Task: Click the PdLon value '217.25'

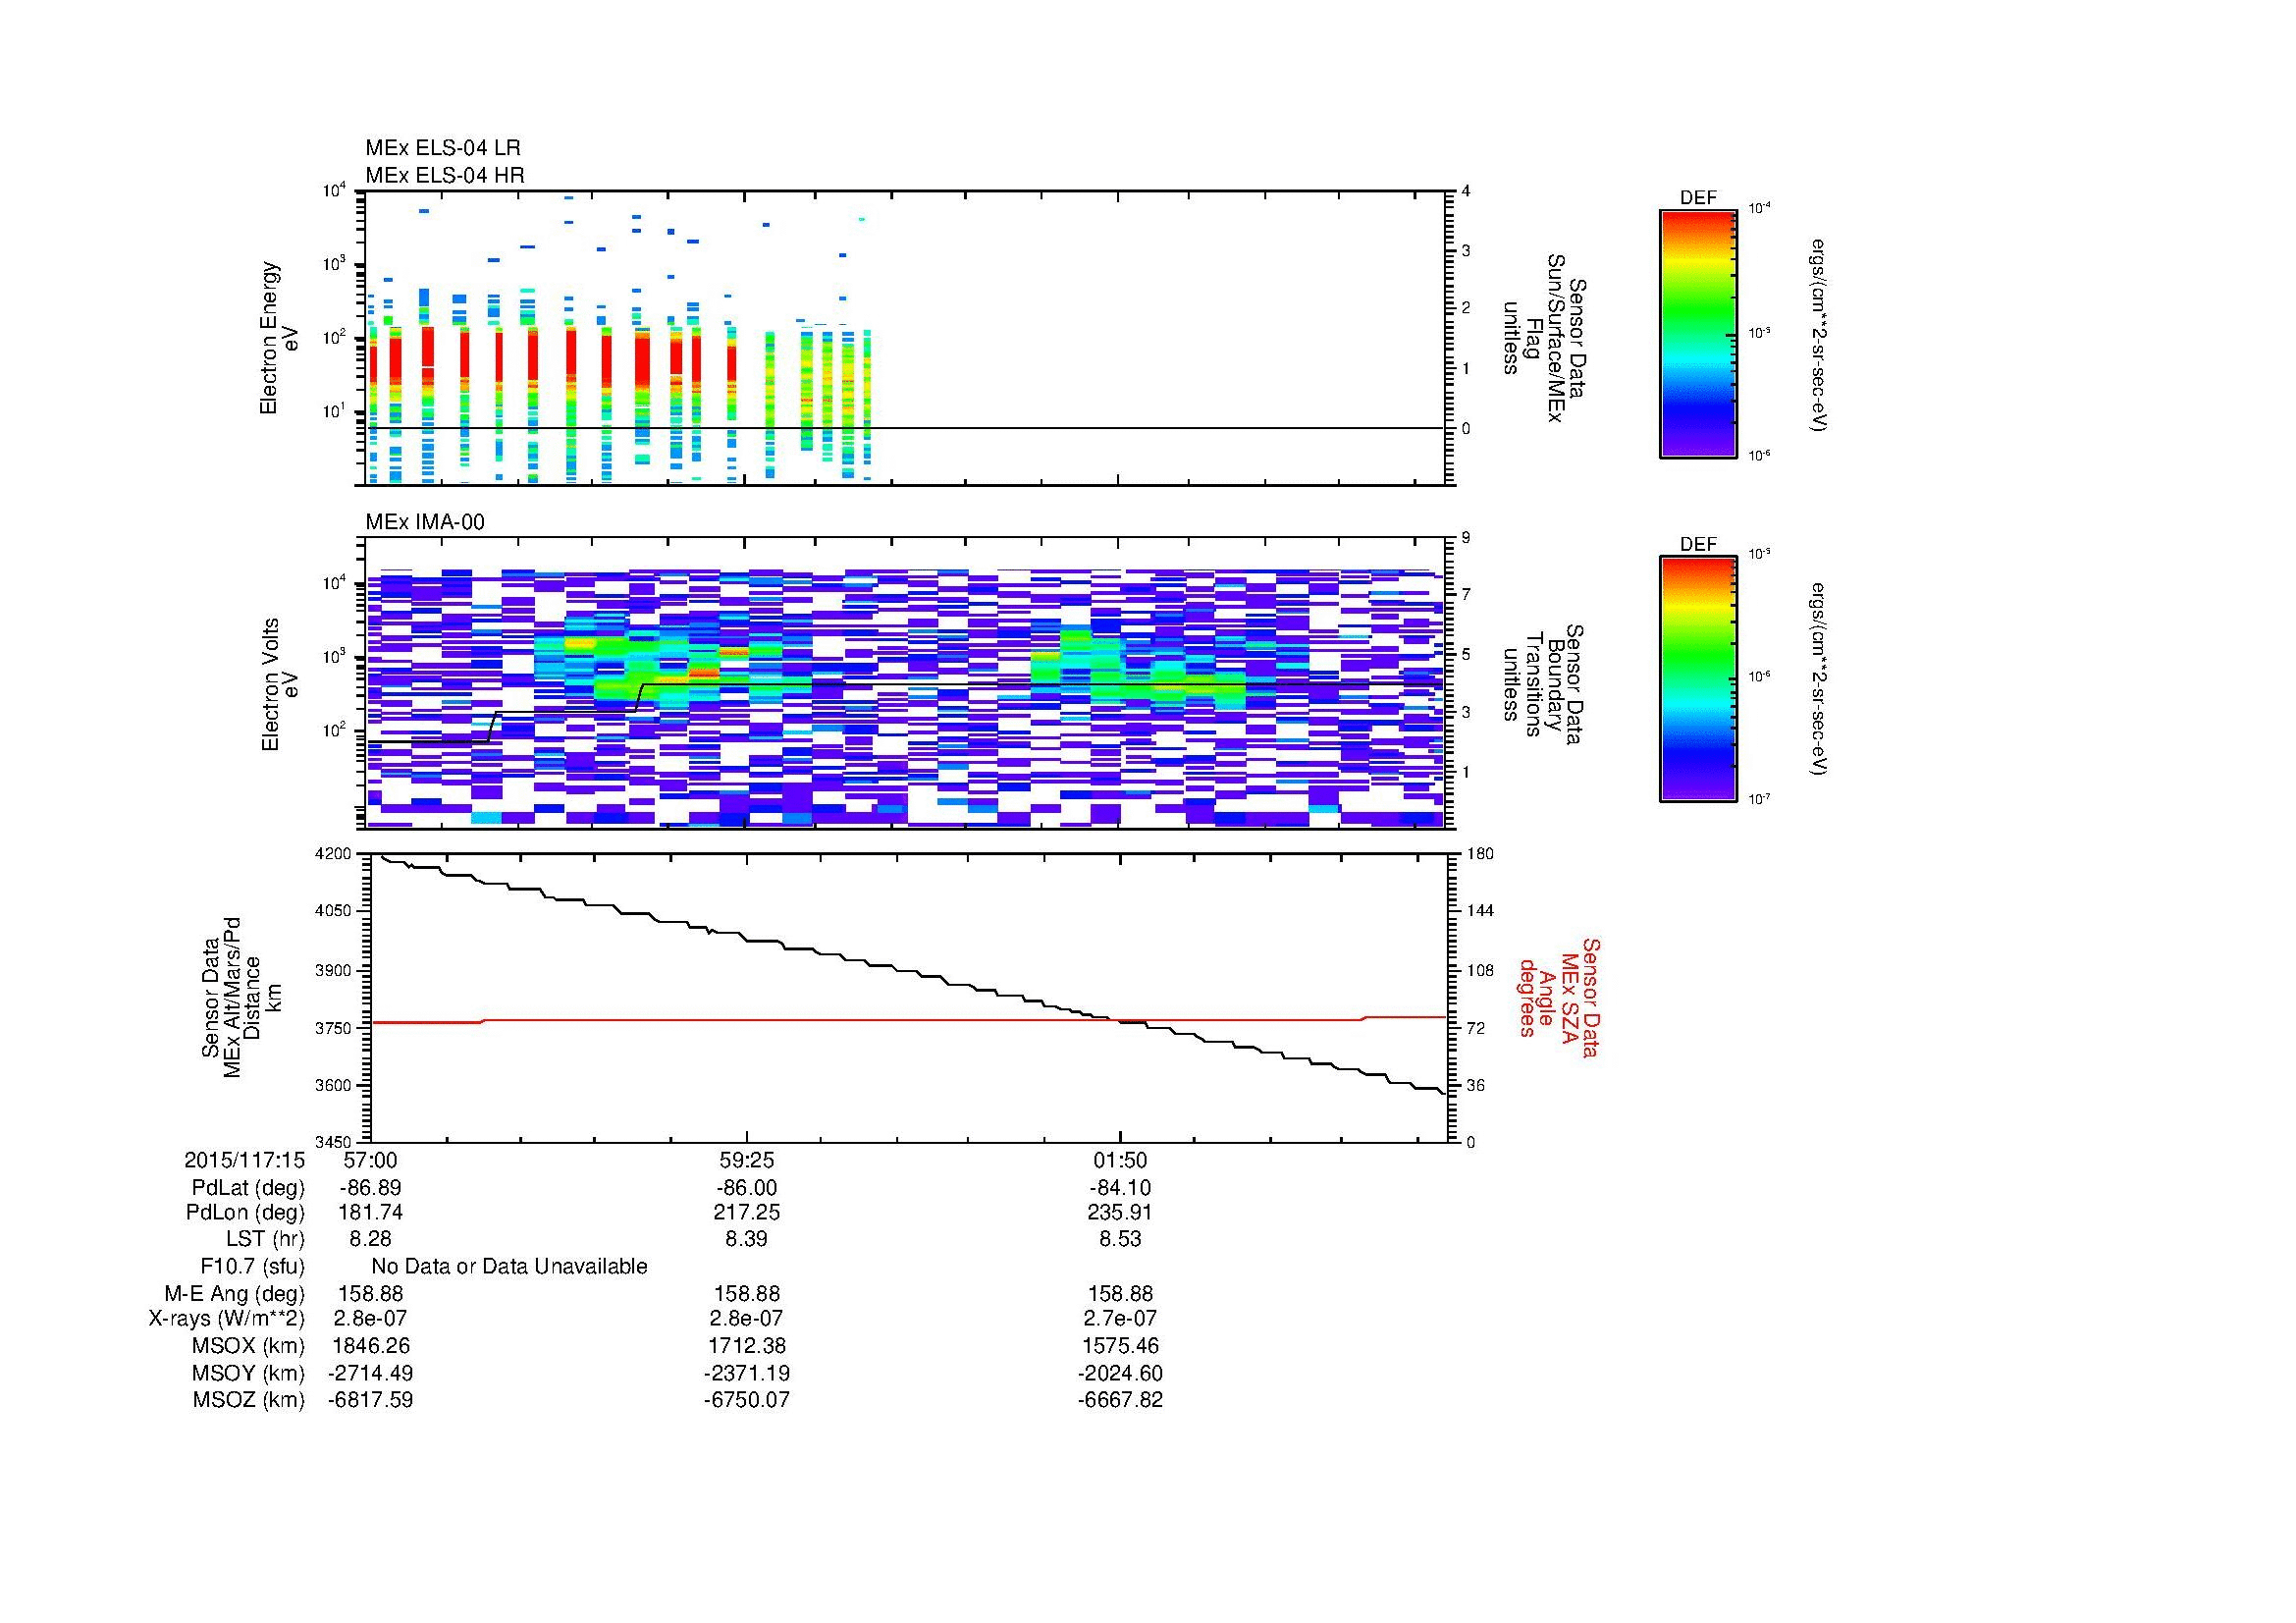Action: coord(746,1212)
